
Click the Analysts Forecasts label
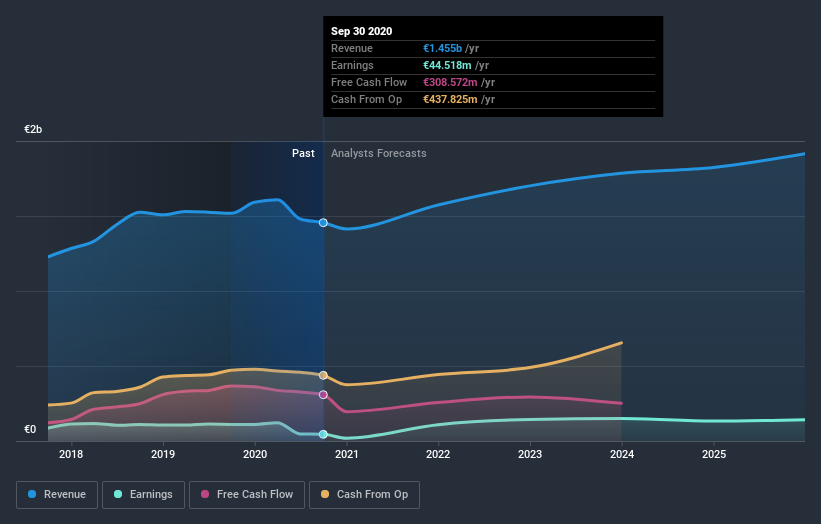point(379,153)
